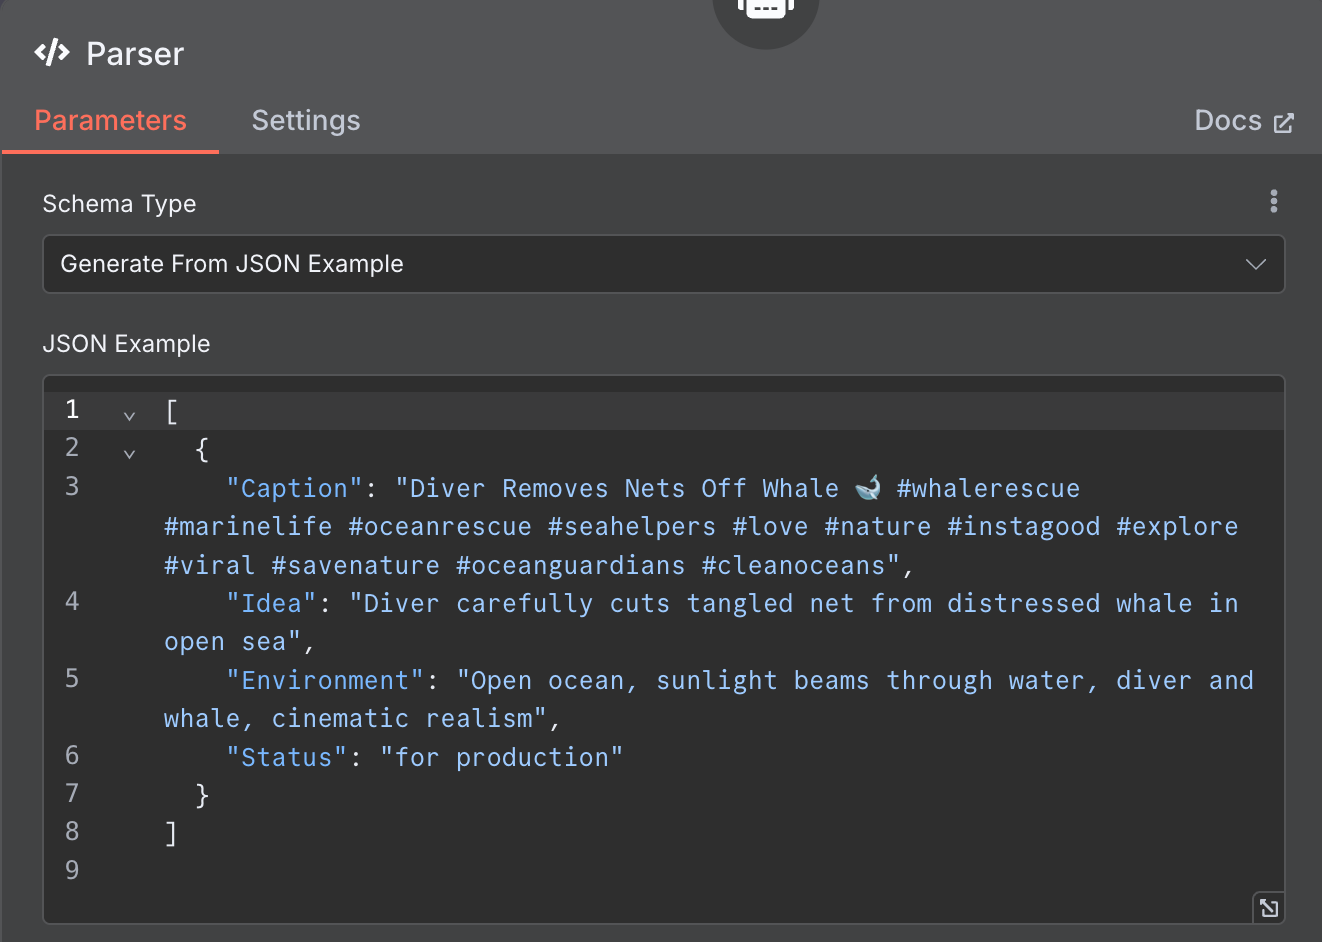Fold the object block at line 2

pyautogui.click(x=129, y=453)
